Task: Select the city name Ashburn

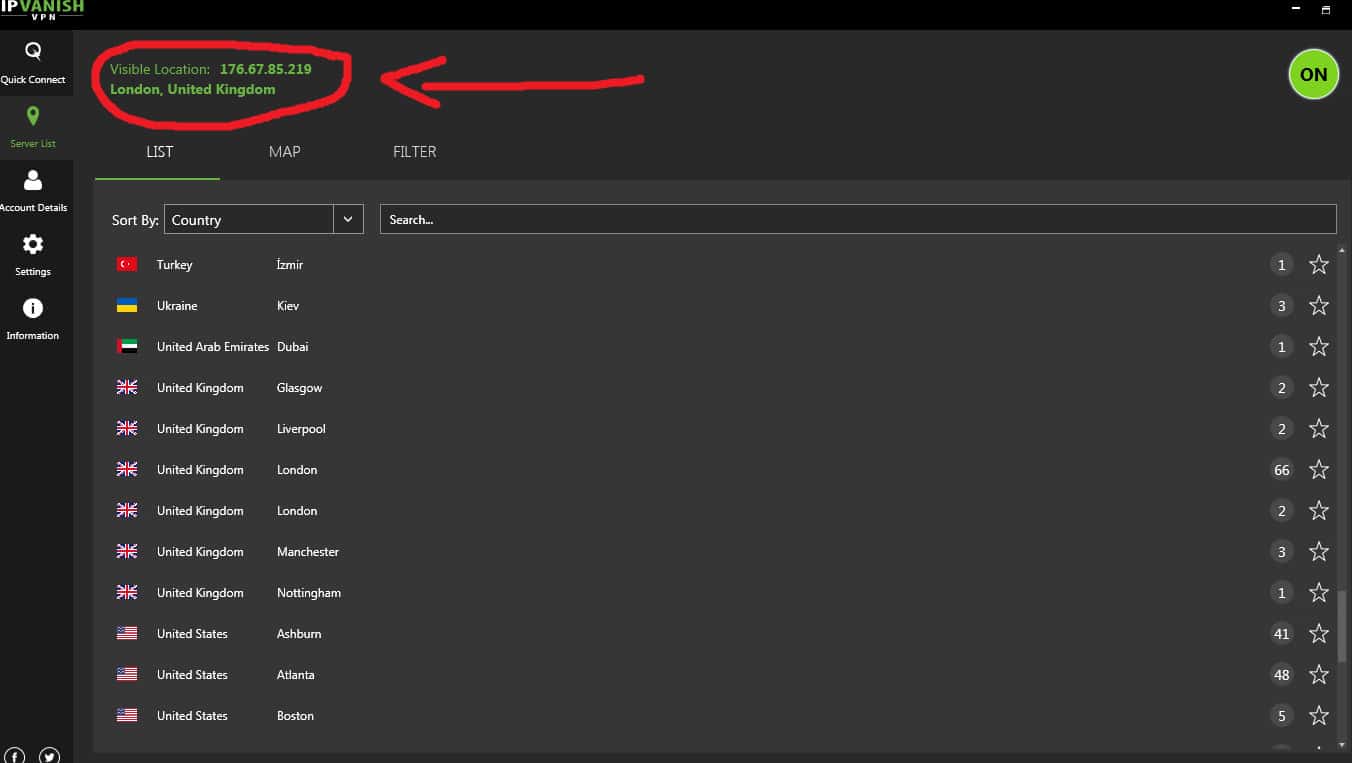Action: click(299, 634)
